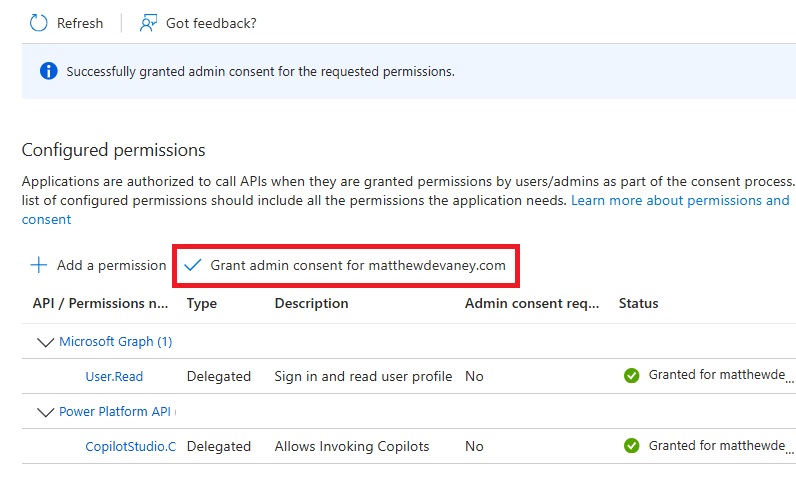Collapse the Power Platform API group chevron
The height and width of the screenshot is (500, 796).
(x=44, y=412)
